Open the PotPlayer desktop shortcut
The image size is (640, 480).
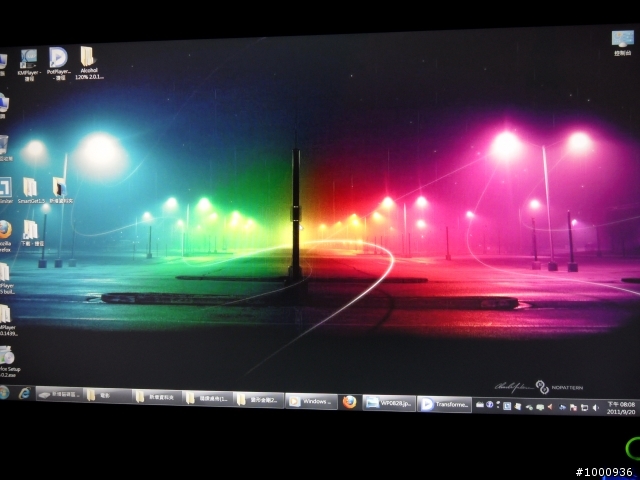[x=59, y=63]
